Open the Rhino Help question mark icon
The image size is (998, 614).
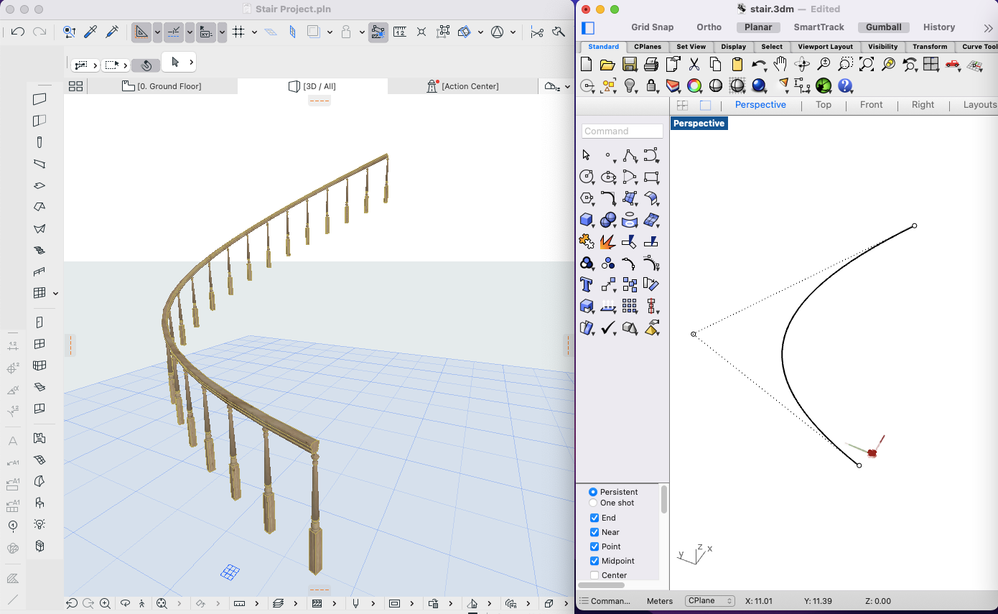coord(845,86)
